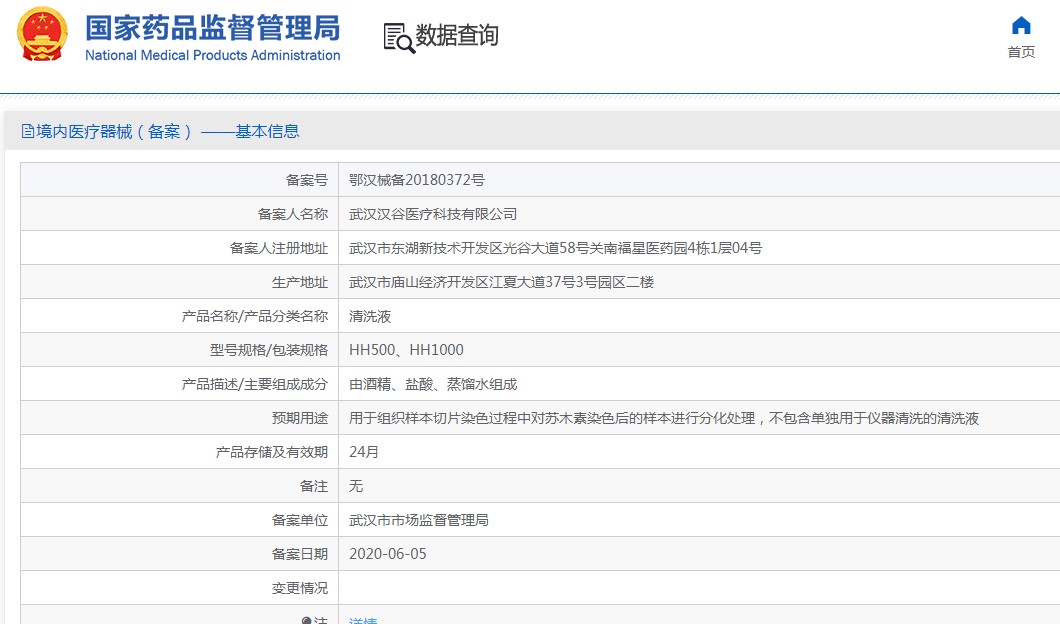Image resolution: width=1060 pixels, height=624 pixels.
Task: Select the company name 武汉汉谷医疗科技有限公司
Action: tap(433, 214)
